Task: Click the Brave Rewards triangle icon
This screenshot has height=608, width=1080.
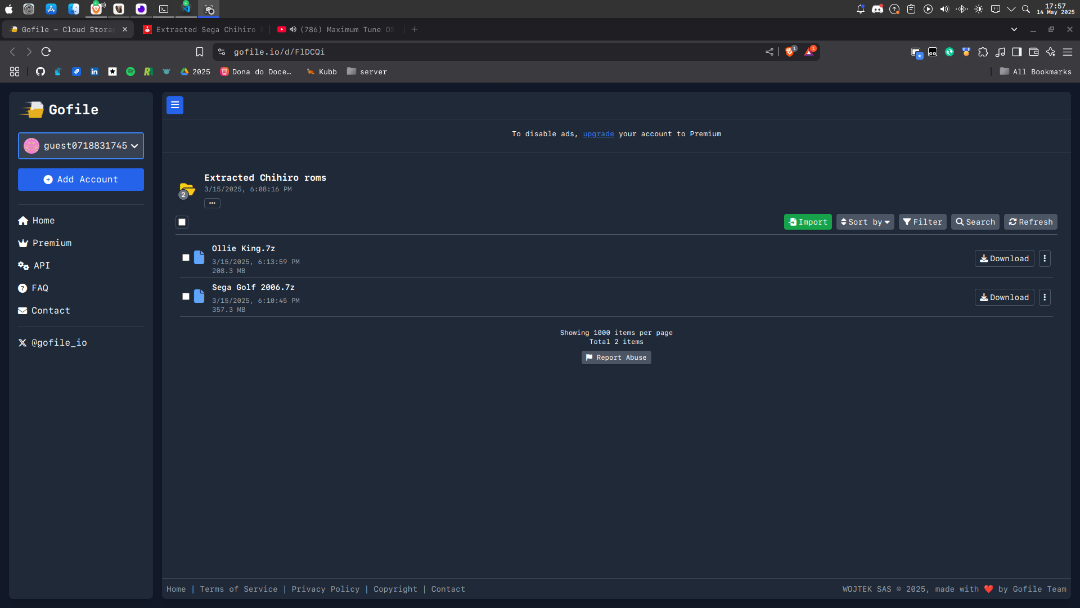Action: pos(810,52)
